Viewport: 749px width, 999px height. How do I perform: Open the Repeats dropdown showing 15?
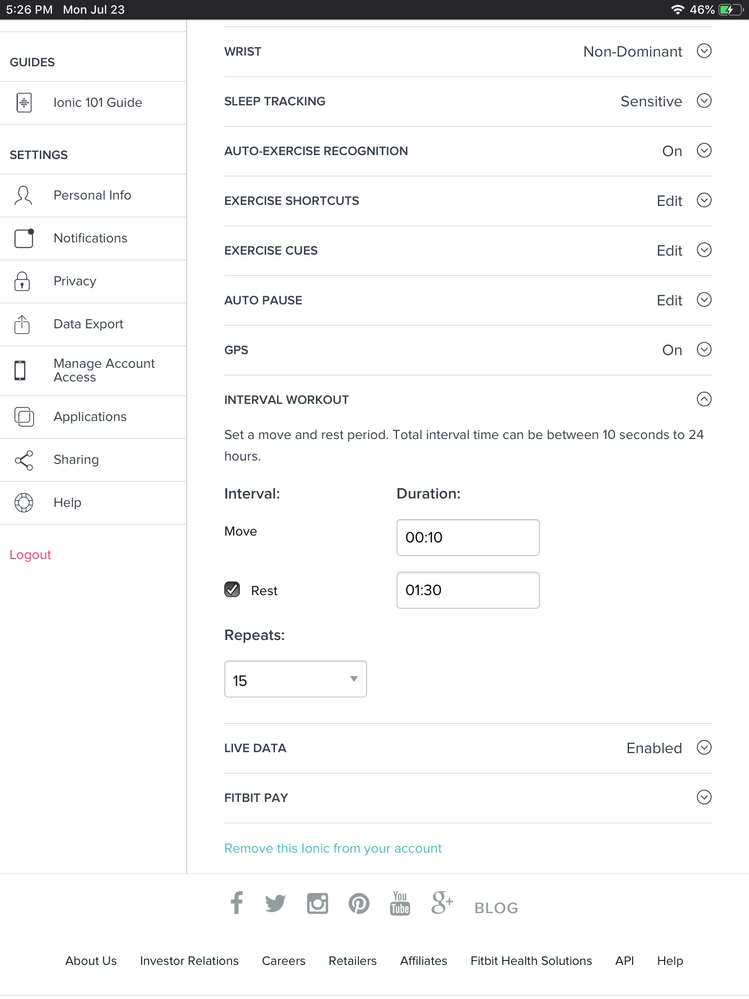click(295, 680)
